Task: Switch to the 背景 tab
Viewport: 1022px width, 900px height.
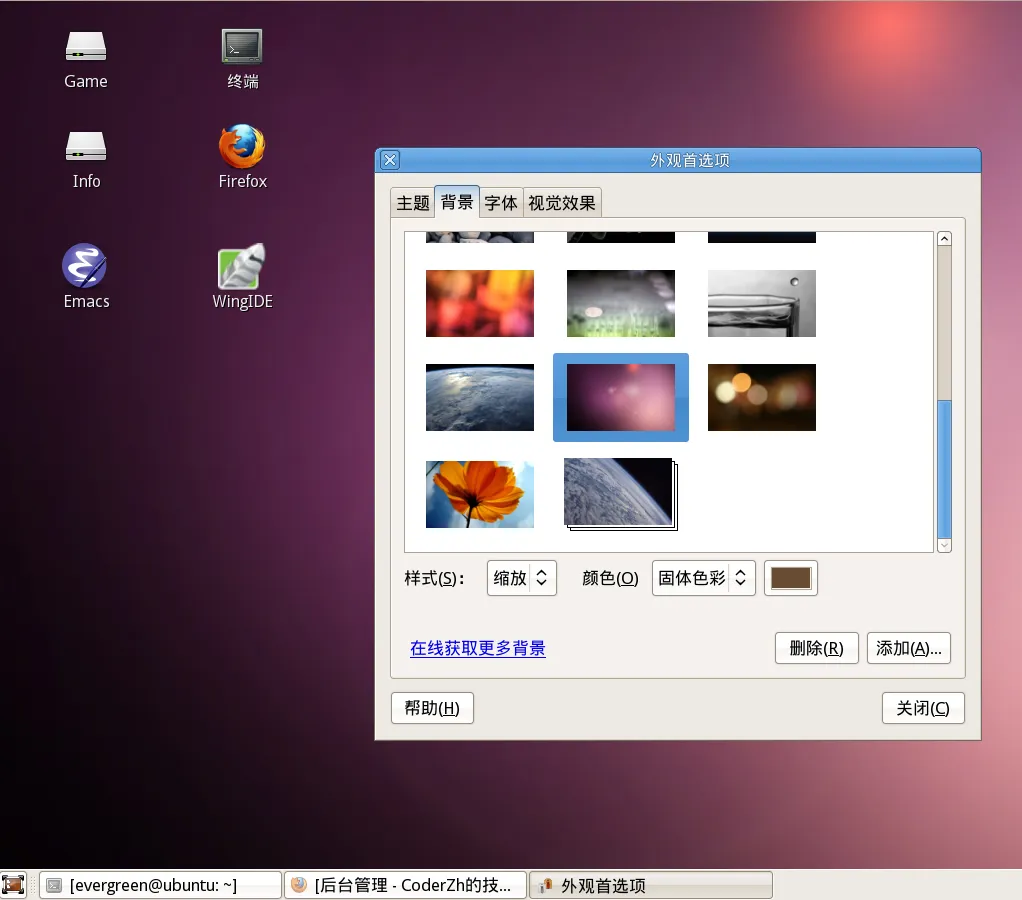Action: [456, 202]
